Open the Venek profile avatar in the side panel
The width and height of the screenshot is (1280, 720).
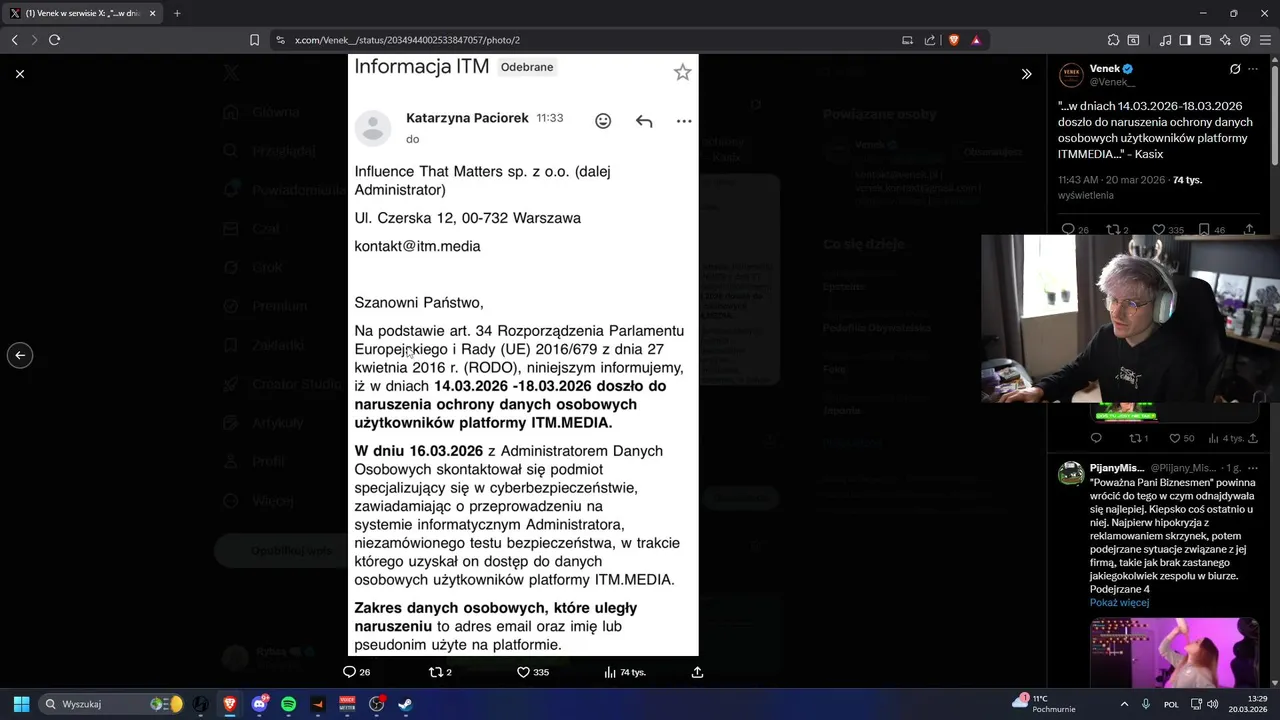(1071, 75)
